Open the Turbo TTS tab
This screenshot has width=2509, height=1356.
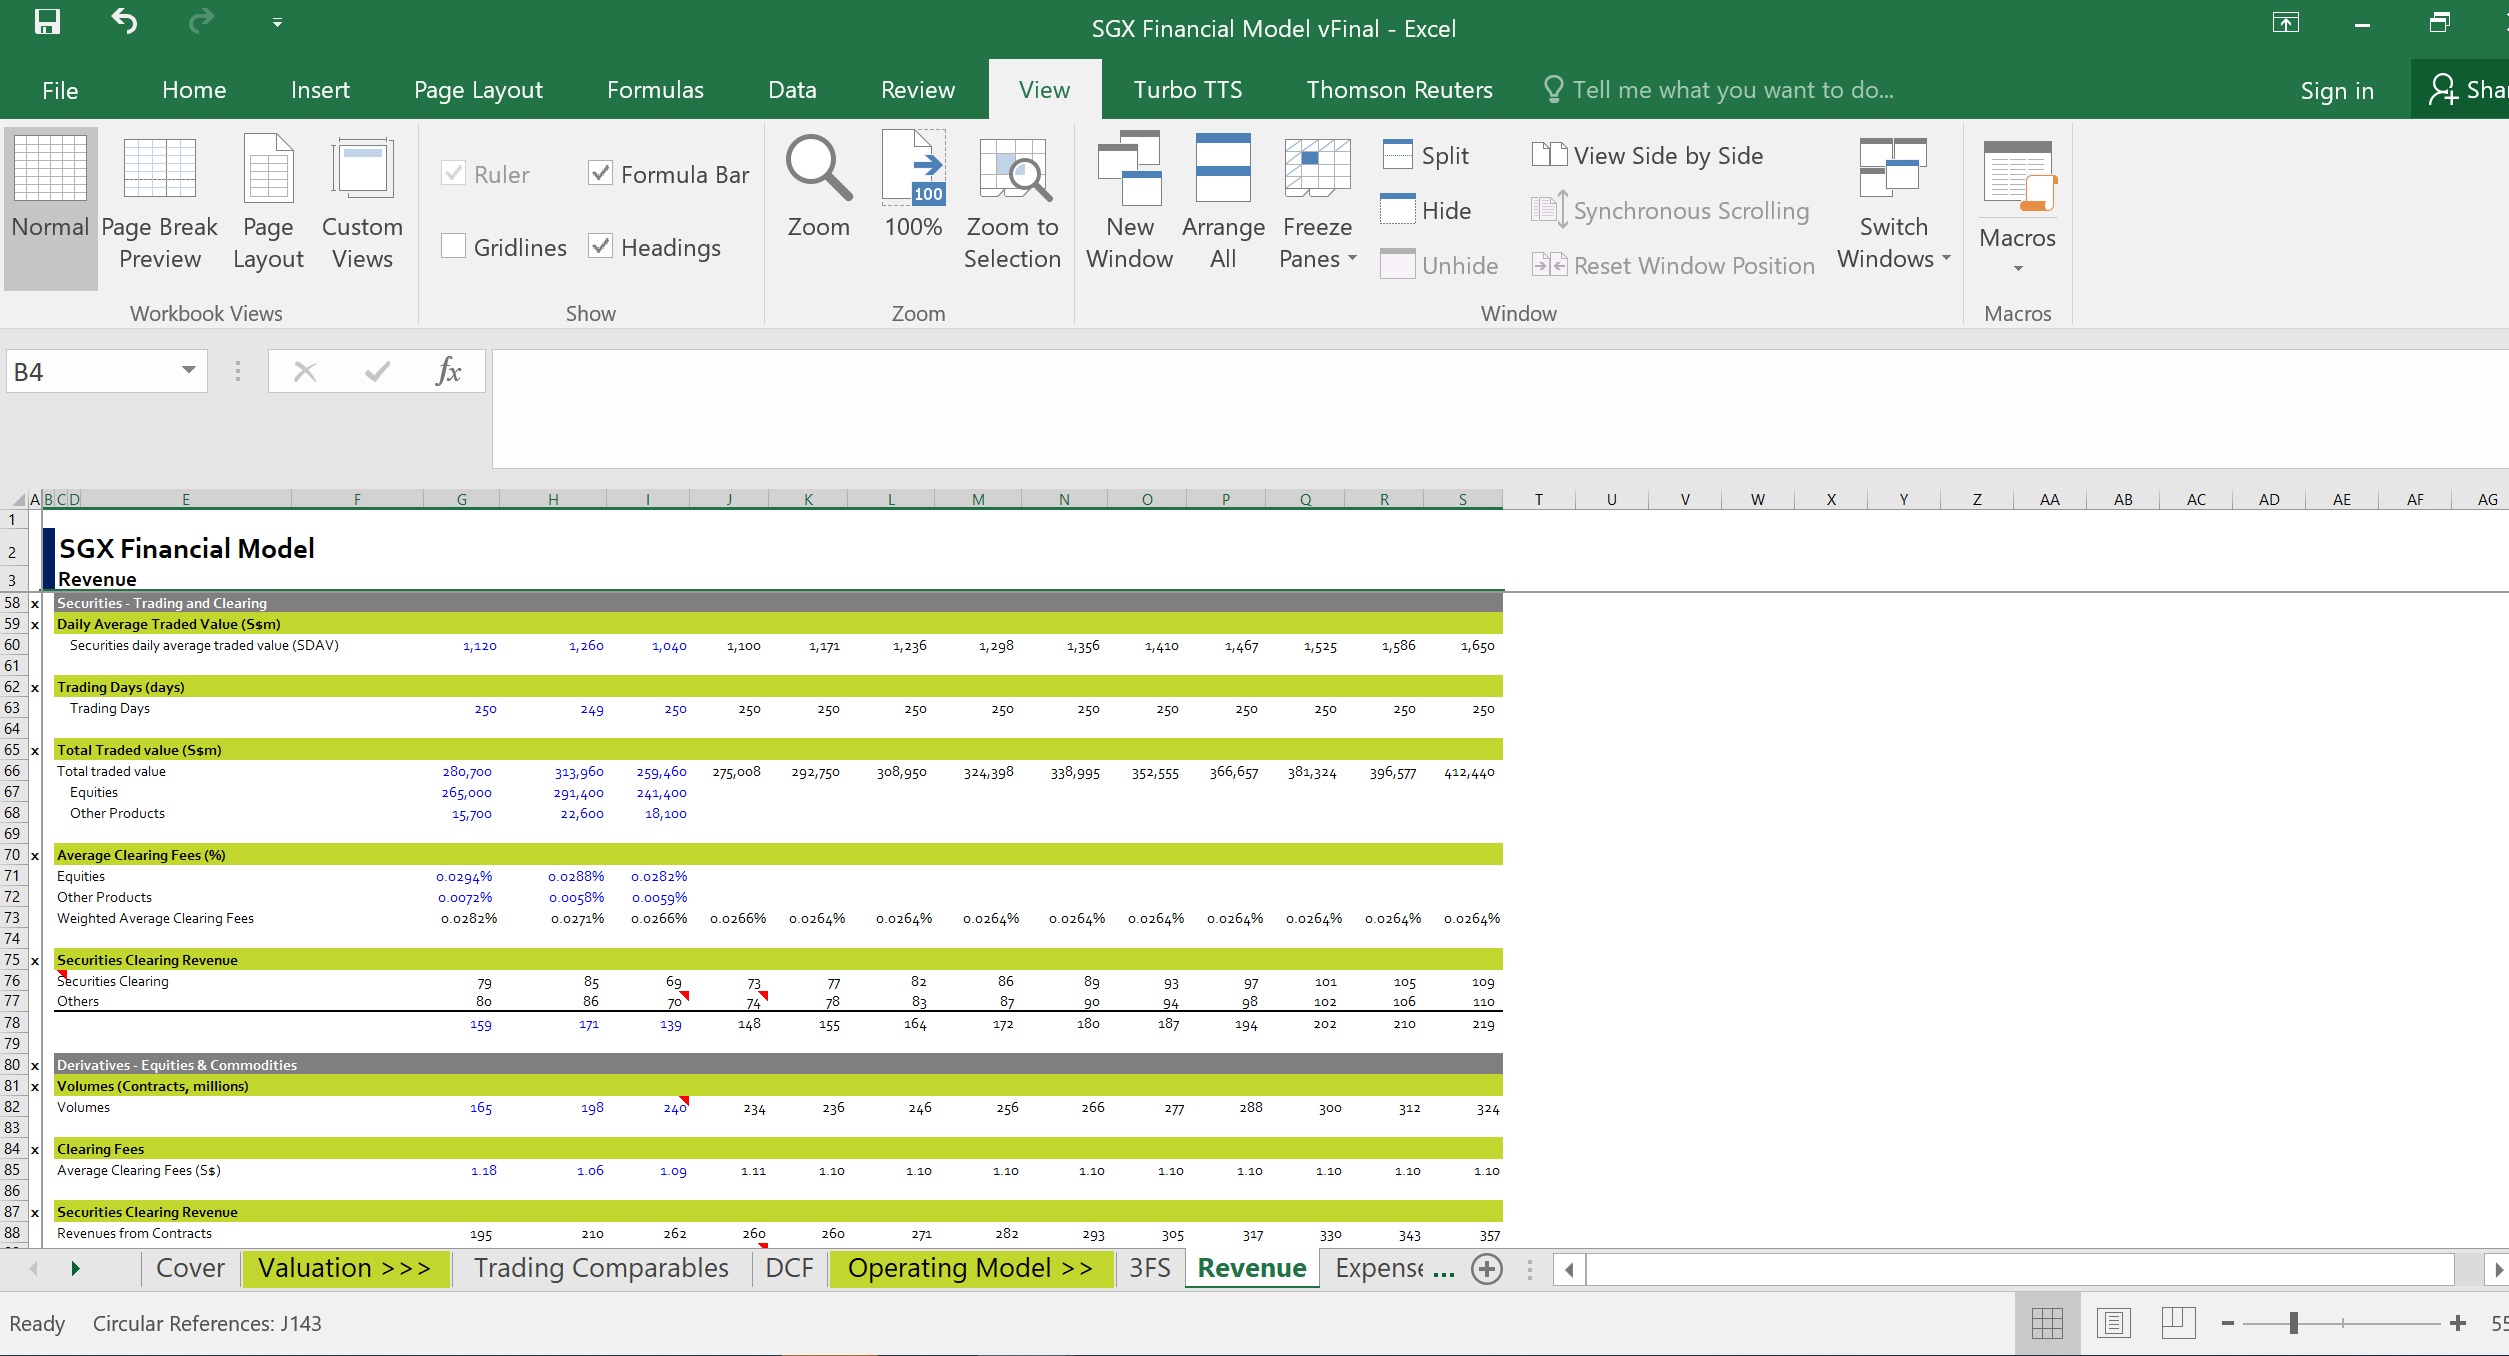[x=1187, y=90]
